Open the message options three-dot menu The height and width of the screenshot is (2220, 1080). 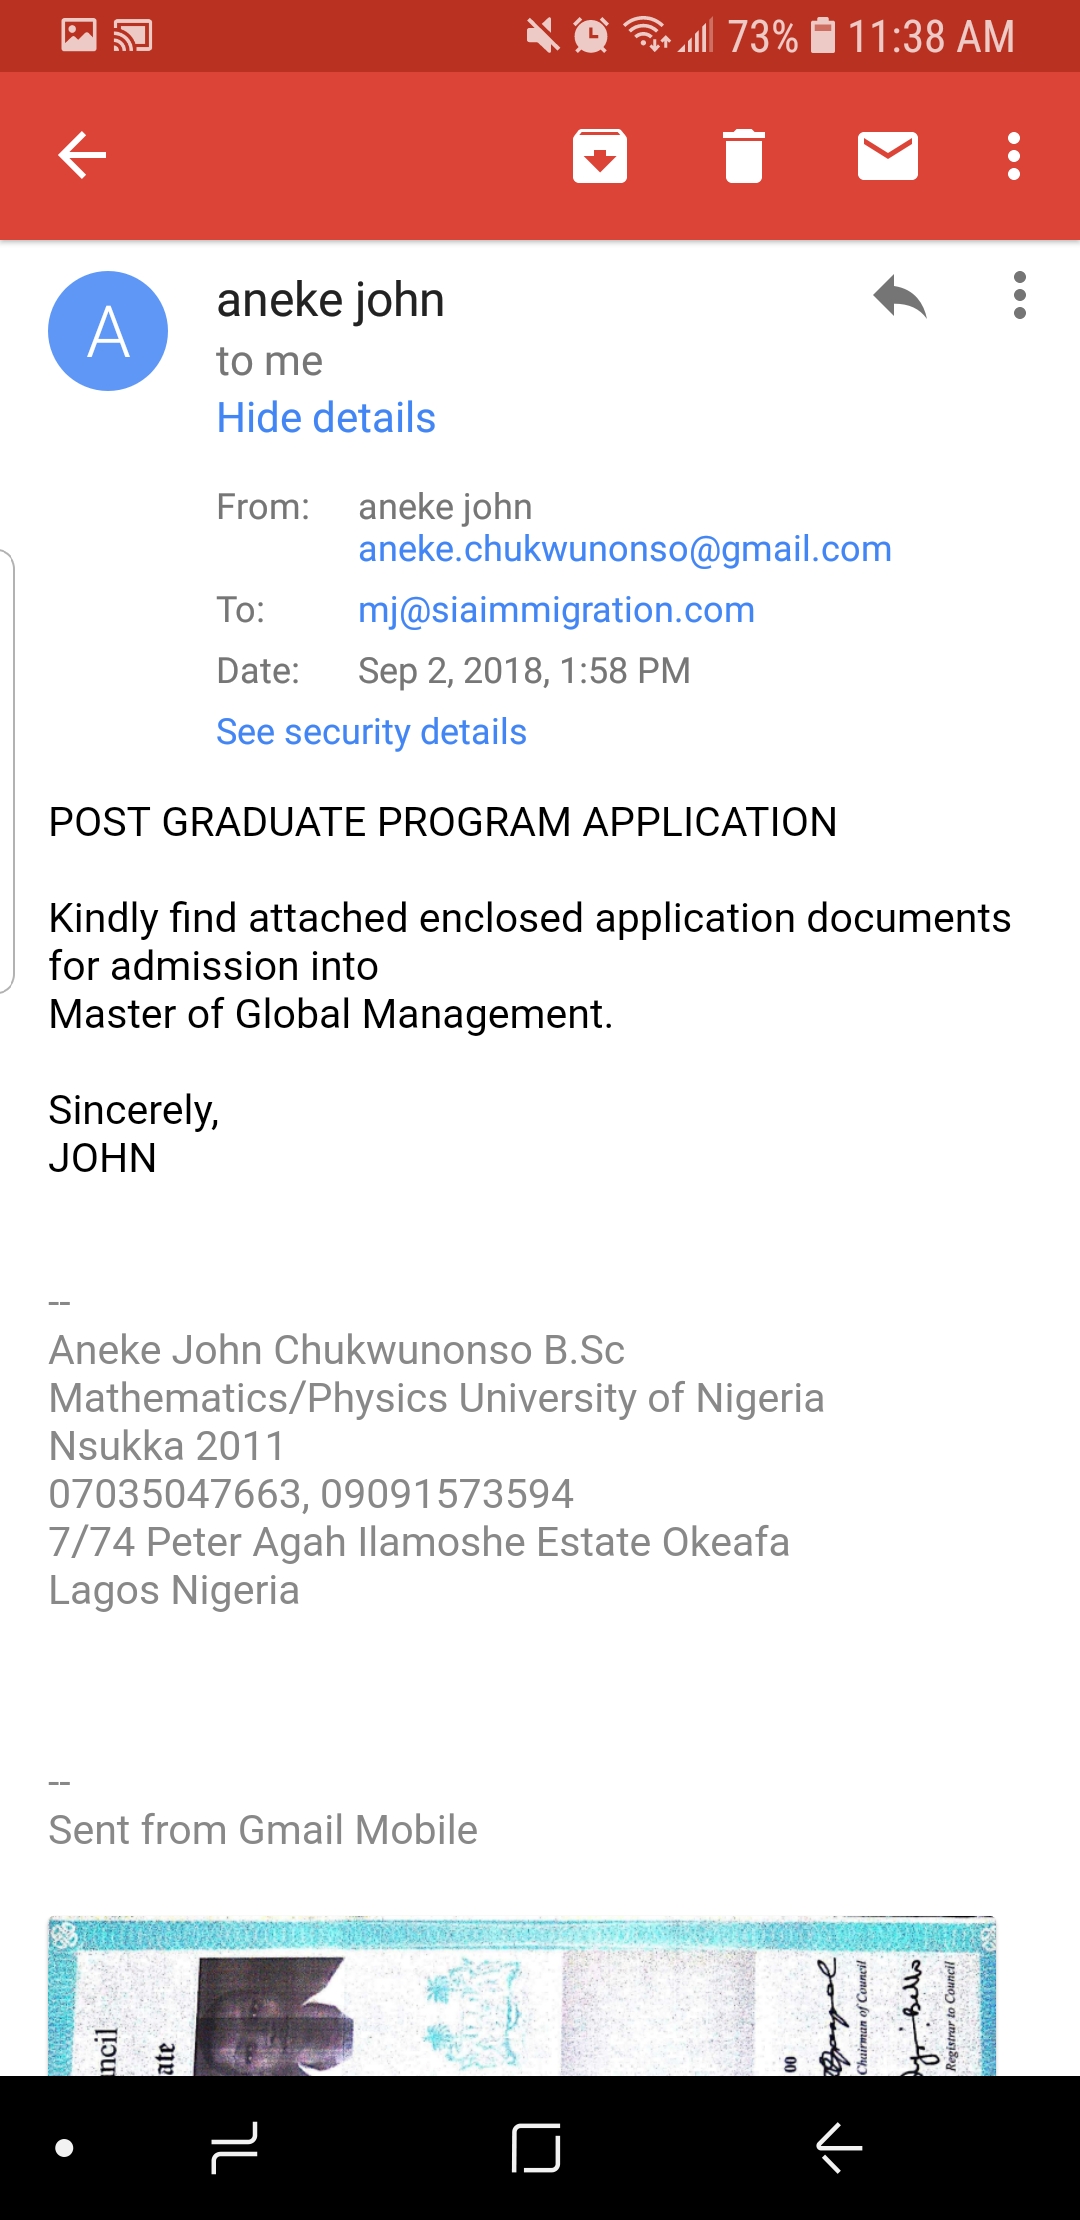(1020, 296)
